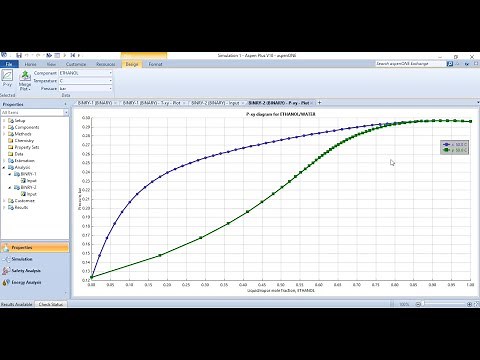Select the Design ribbon tab

(132, 64)
